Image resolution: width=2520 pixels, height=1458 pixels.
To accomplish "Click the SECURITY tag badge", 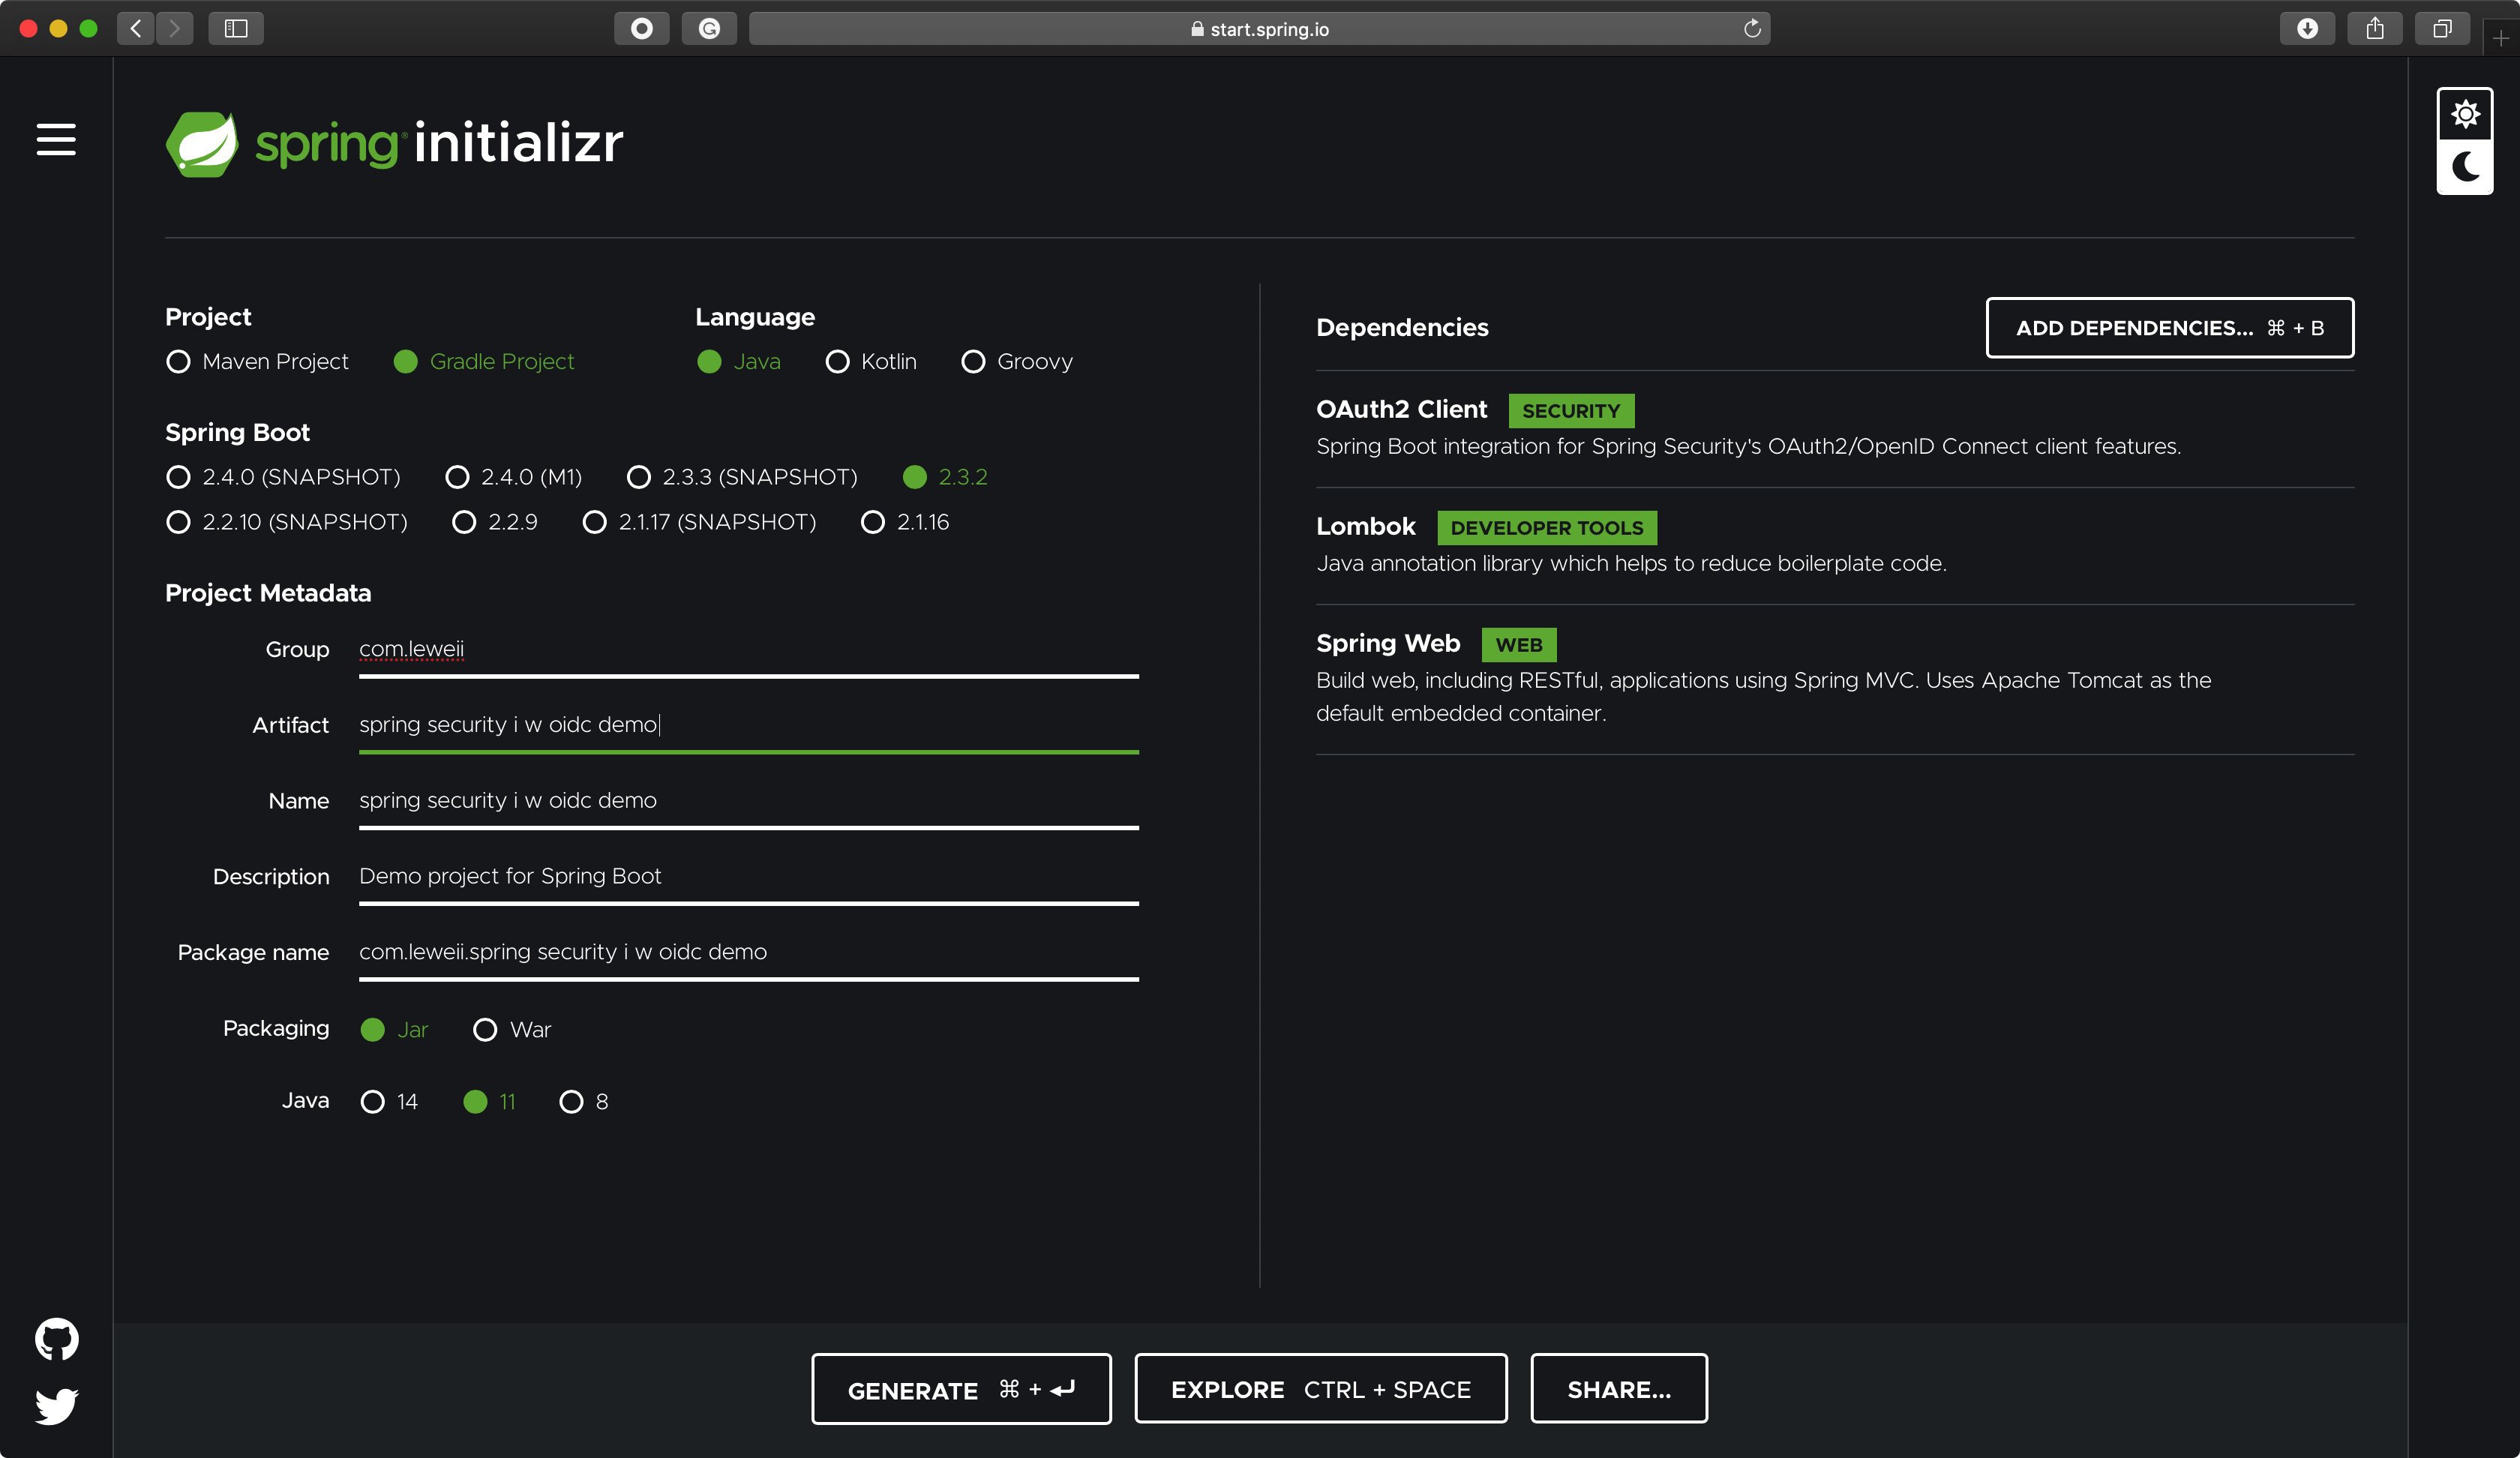I will (1571, 411).
